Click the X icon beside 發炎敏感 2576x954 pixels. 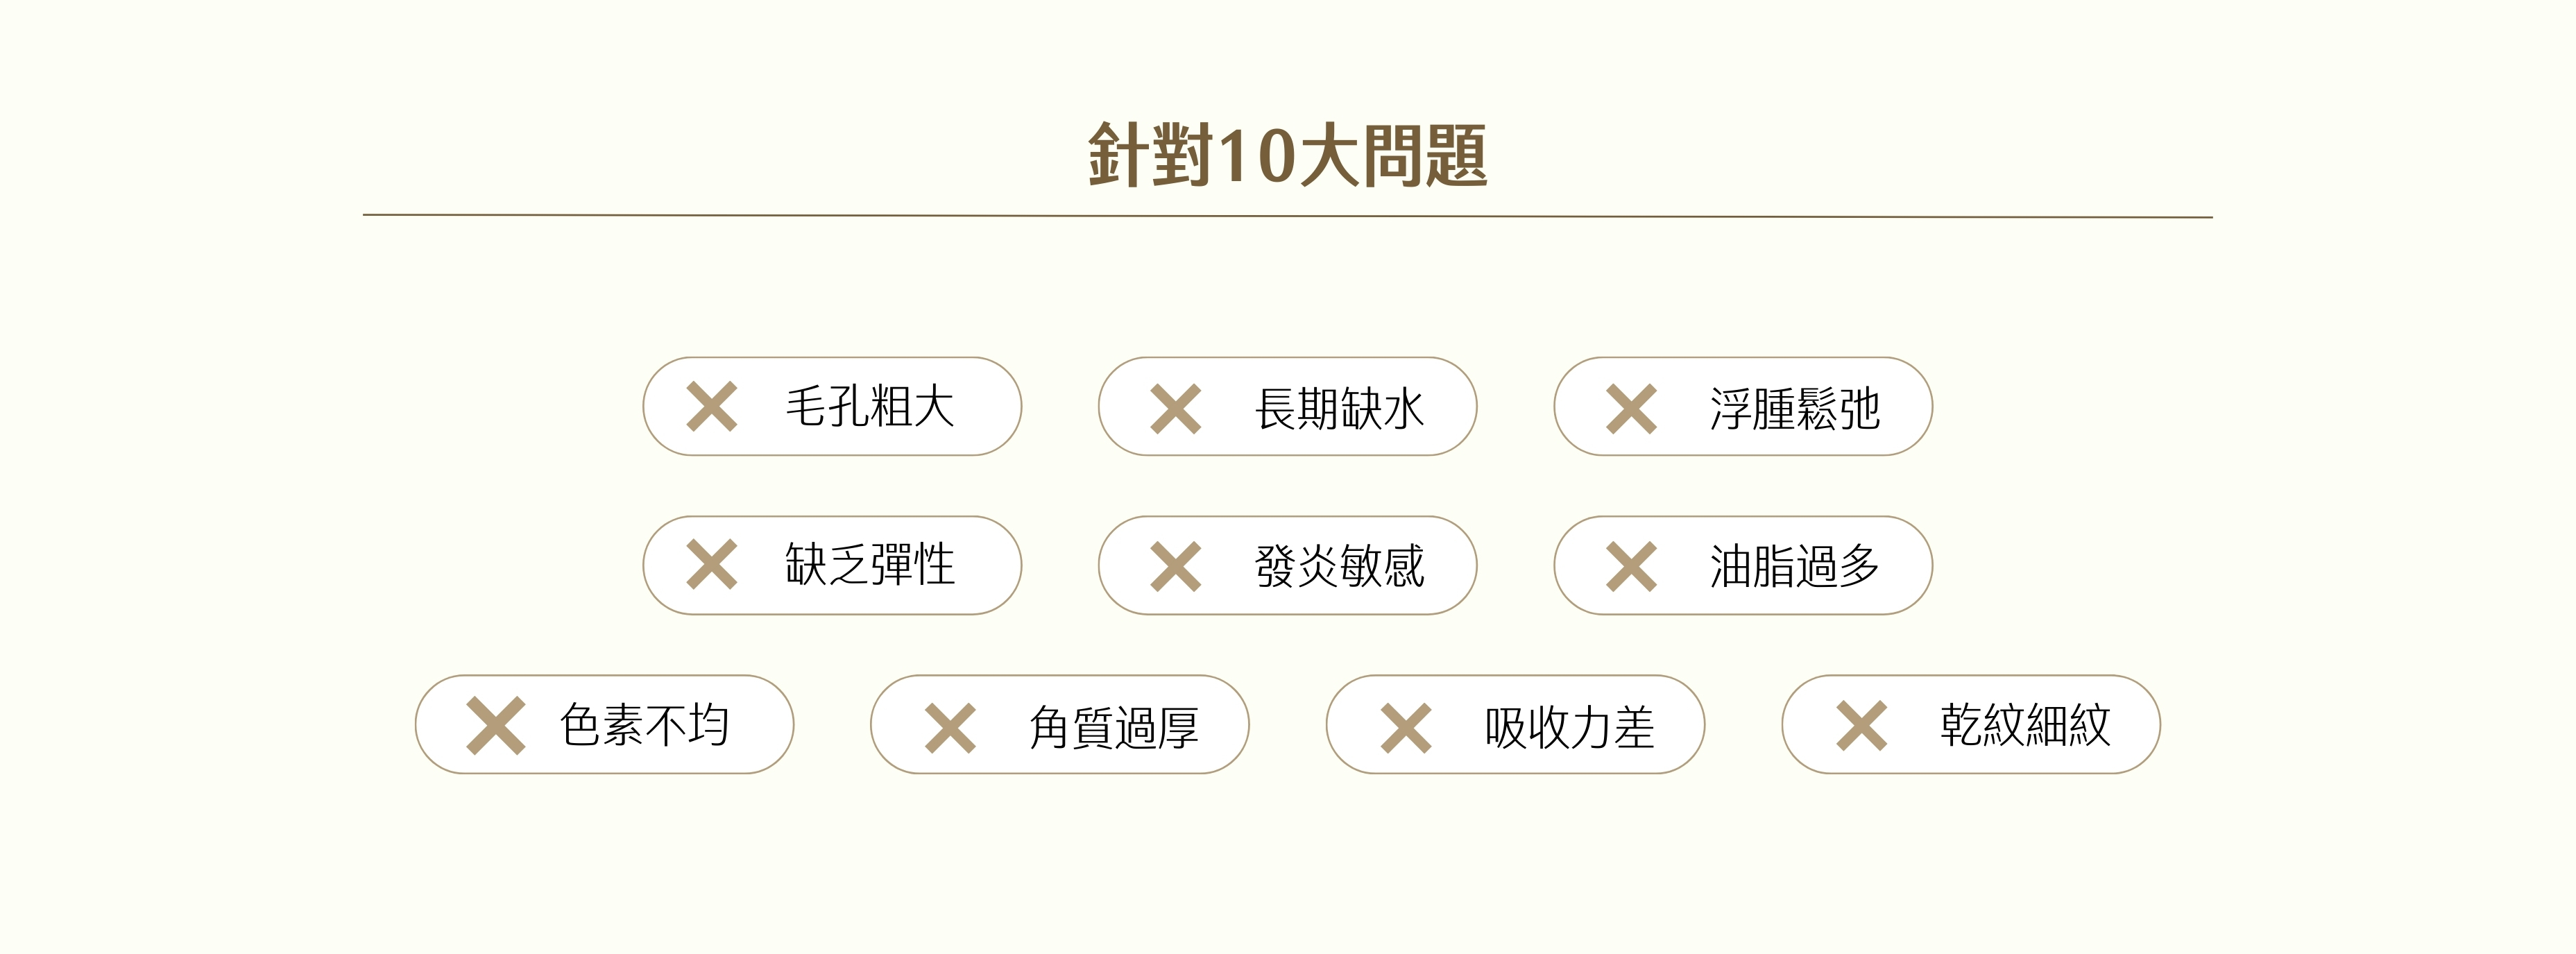[x=1175, y=567]
